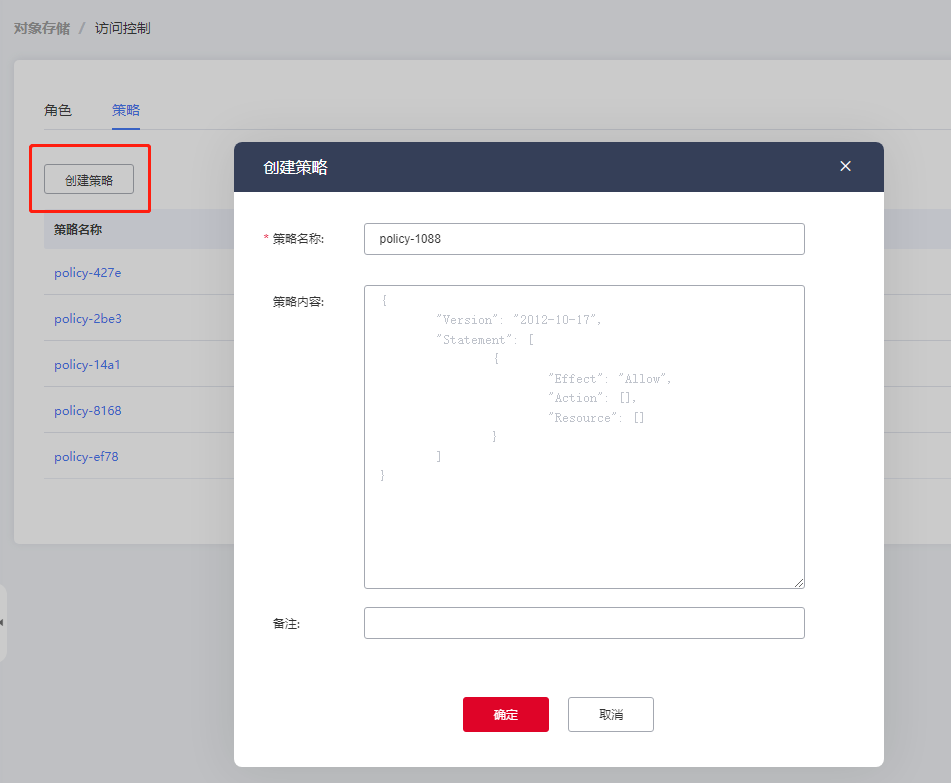Focus the empty 备注 input field
Viewport: 951px width, 783px height.
tap(584, 623)
